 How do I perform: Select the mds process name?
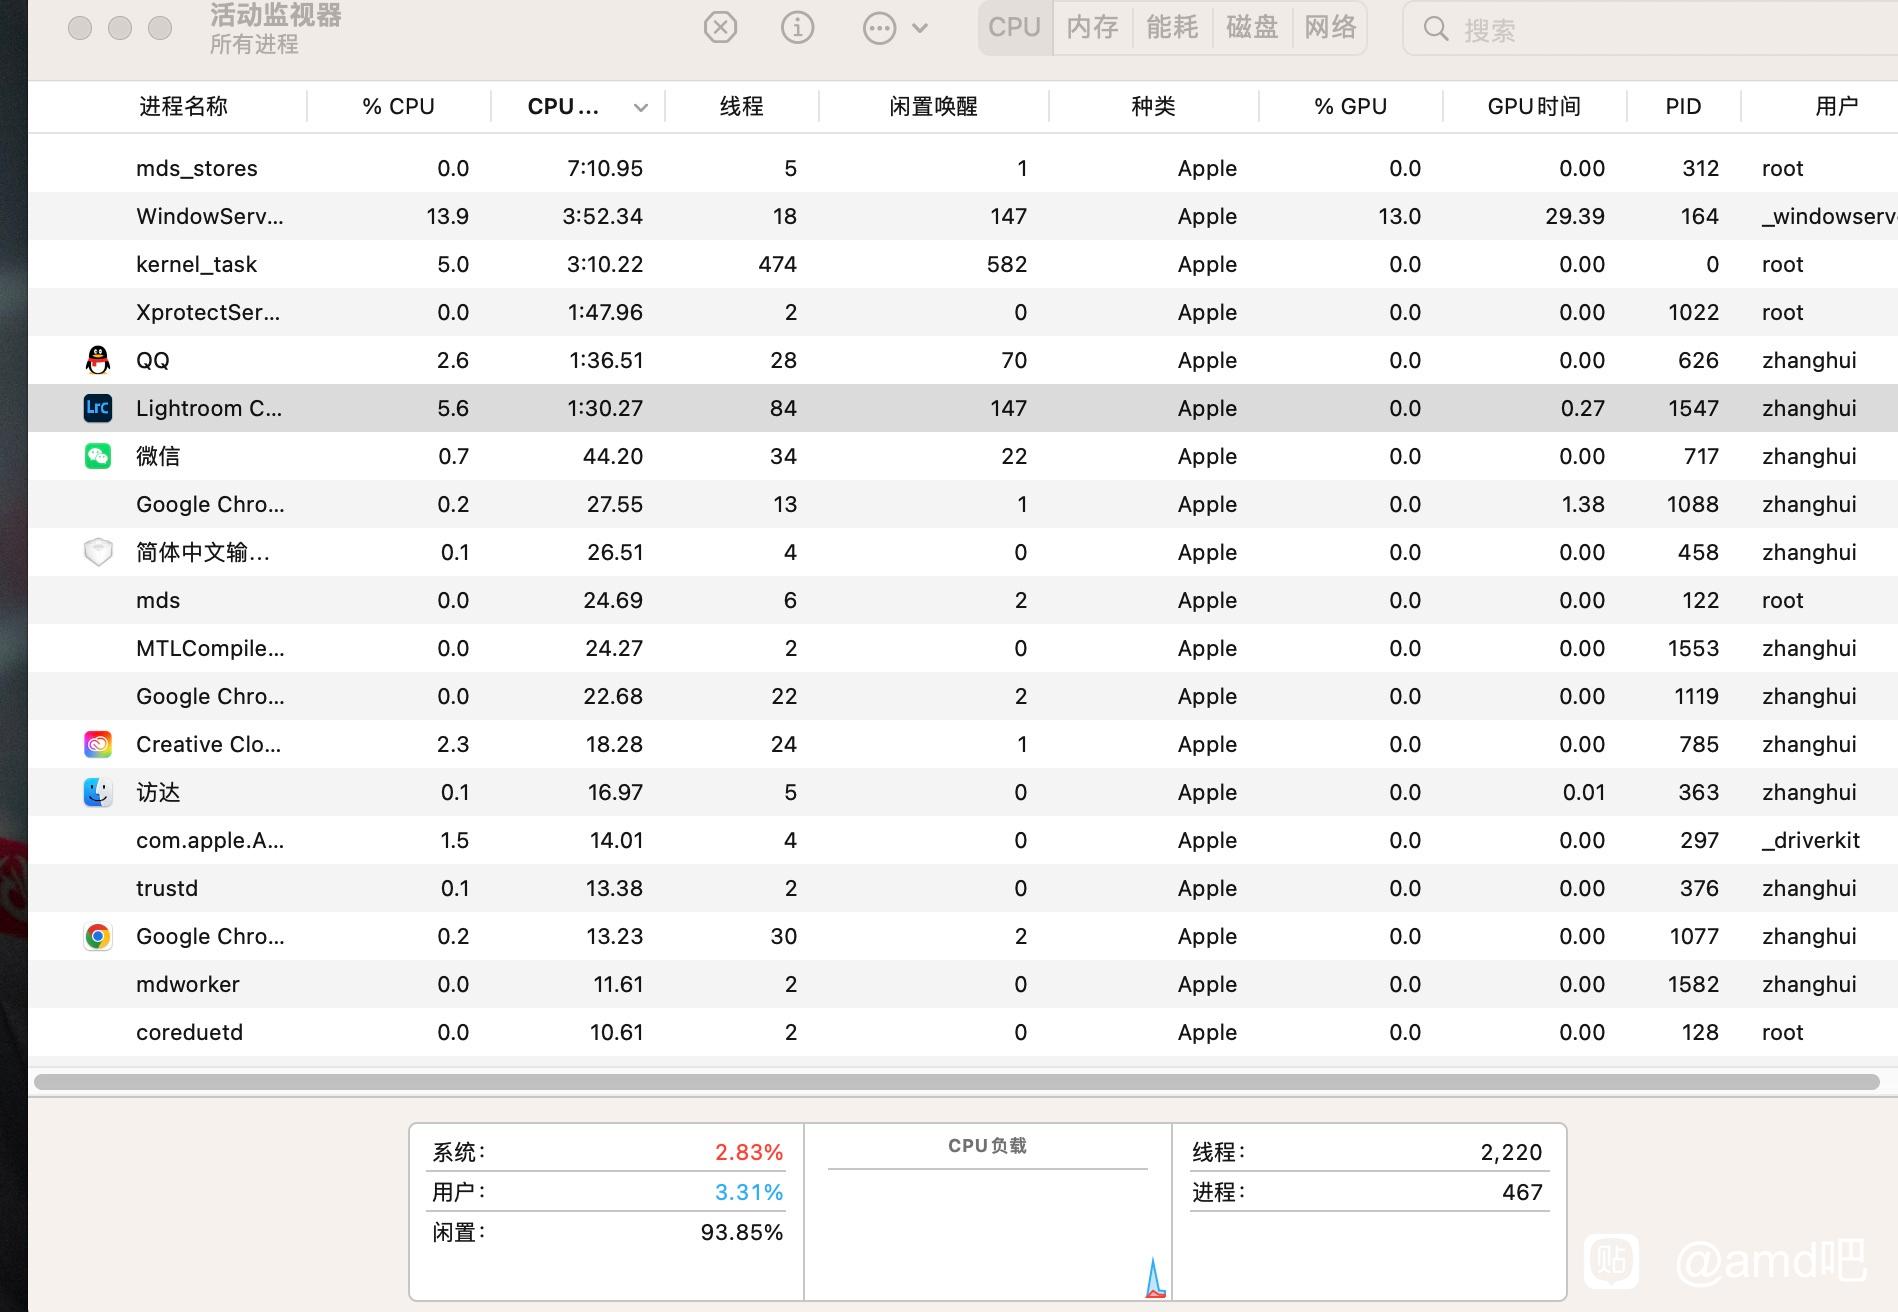(158, 600)
